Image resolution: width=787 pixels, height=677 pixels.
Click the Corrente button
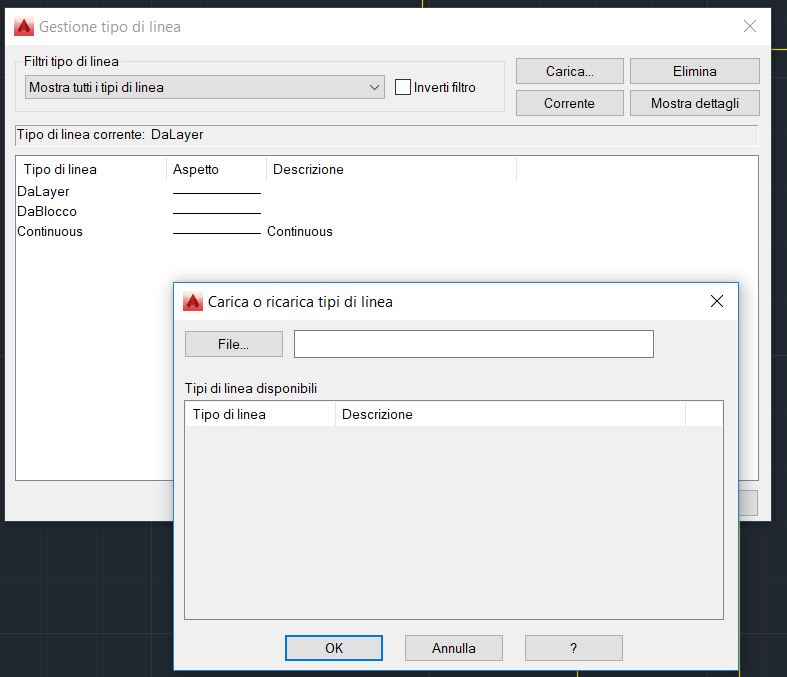(570, 103)
